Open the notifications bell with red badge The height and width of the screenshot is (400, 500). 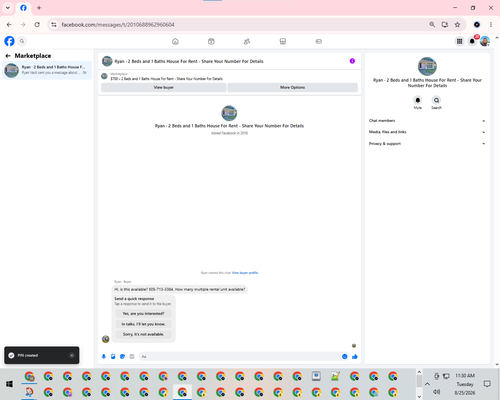pos(472,41)
